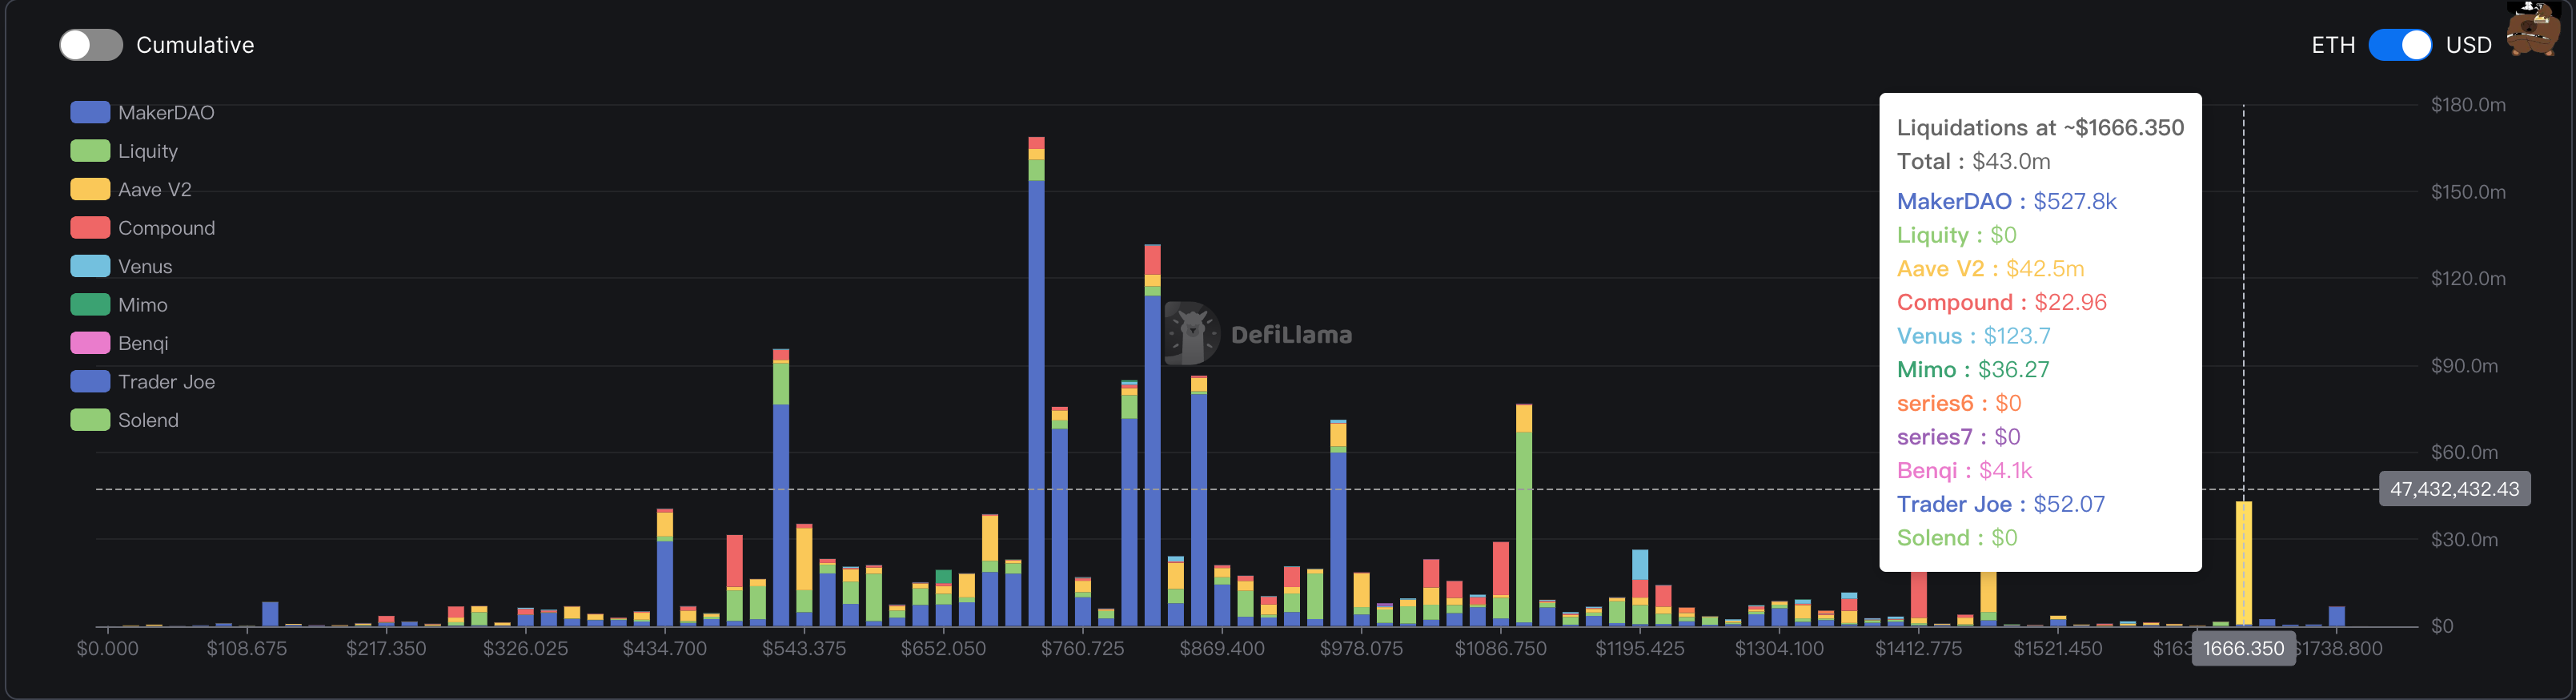The height and width of the screenshot is (700, 2576).
Task: Toggle the Solend legend label
Action: click(148, 420)
